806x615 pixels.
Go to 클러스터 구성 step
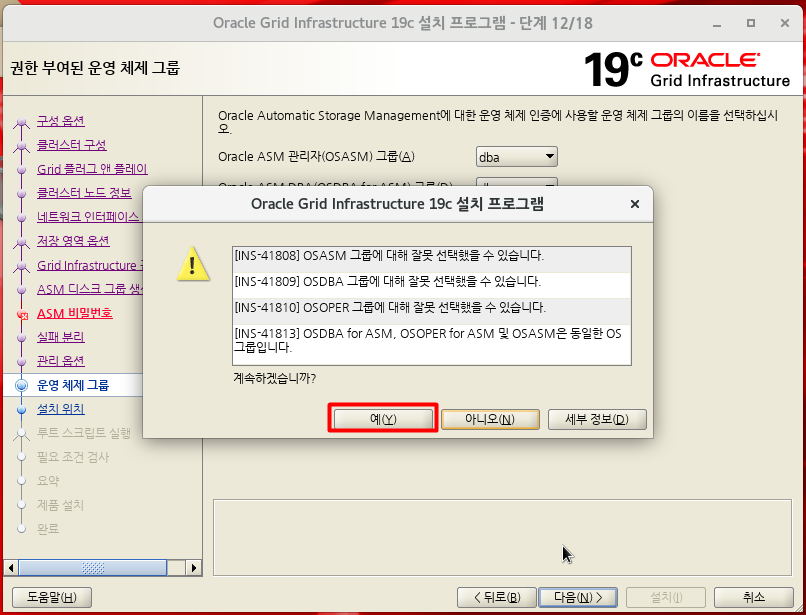coord(71,145)
